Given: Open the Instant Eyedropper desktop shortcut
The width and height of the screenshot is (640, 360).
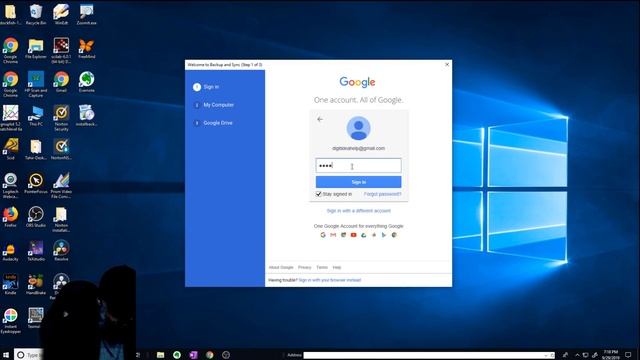Looking at the screenshot, I should [x=11, y=321].
